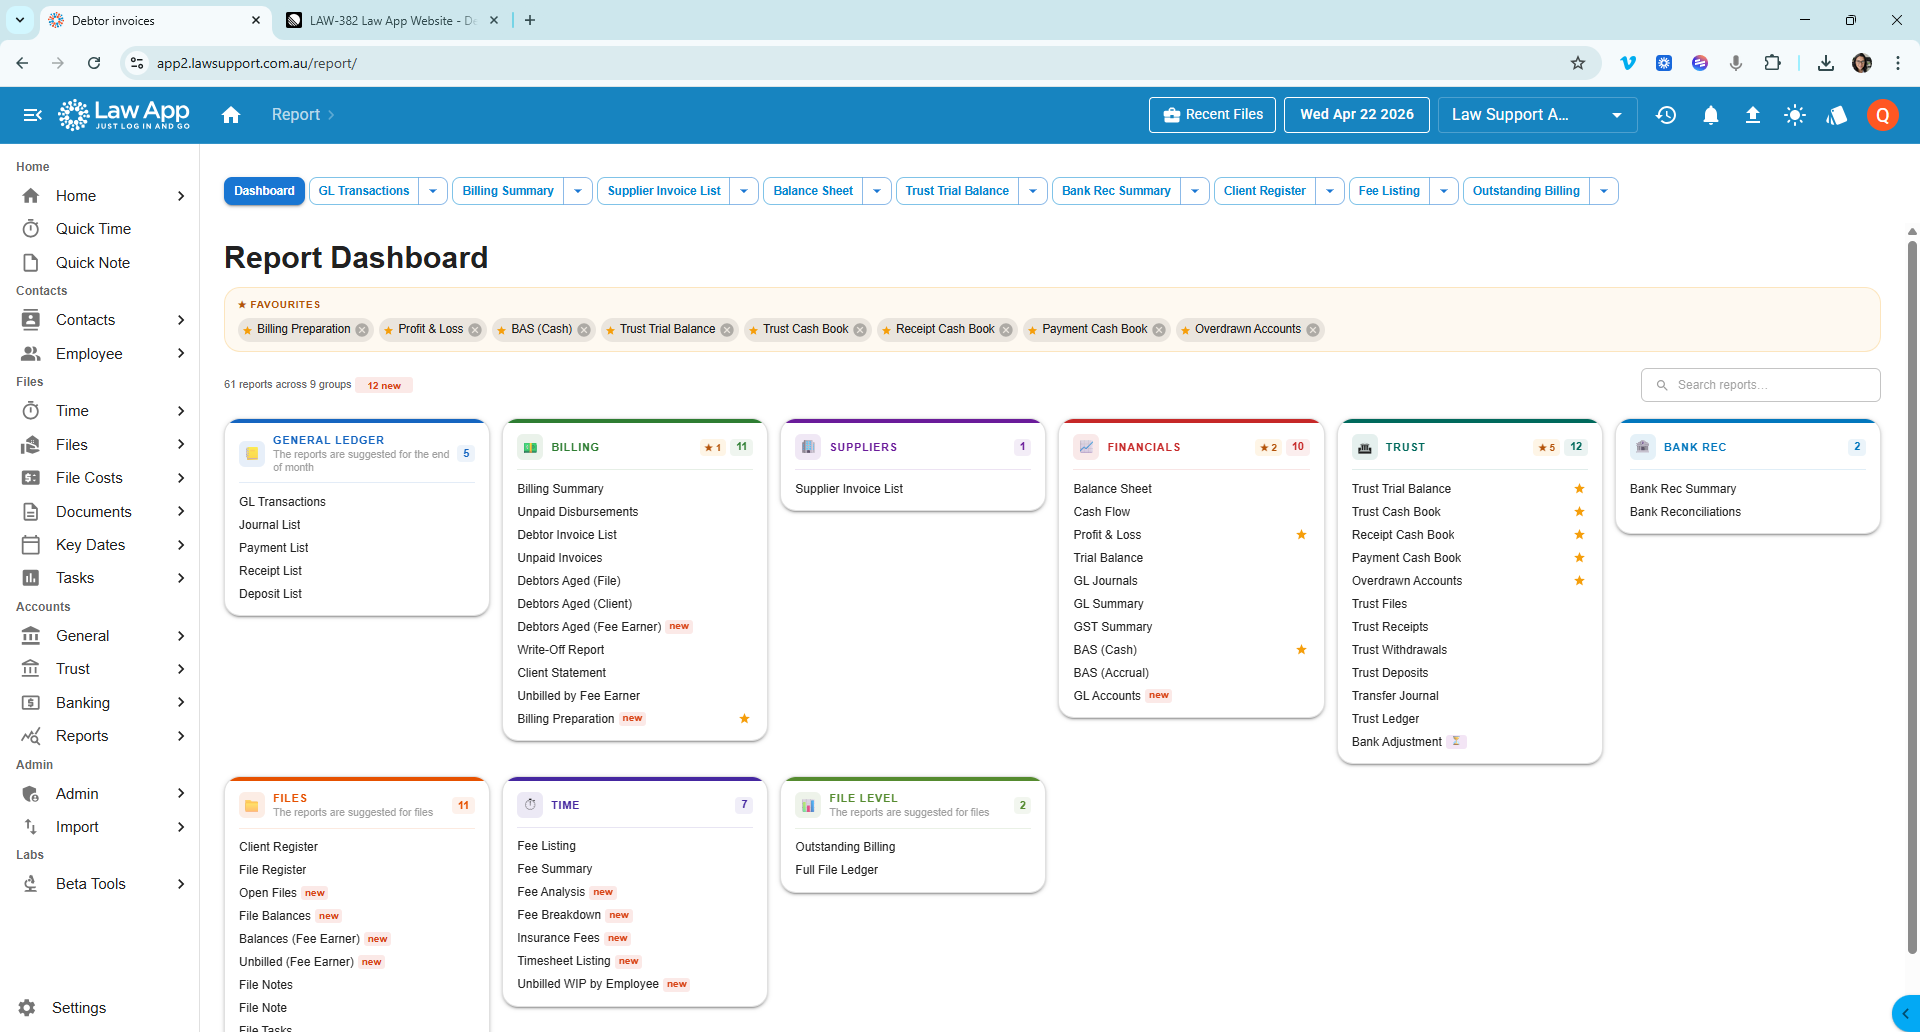Click the Search reports input field
The width and height of the screenshot is (1920, 1032).
point(1760,385)
